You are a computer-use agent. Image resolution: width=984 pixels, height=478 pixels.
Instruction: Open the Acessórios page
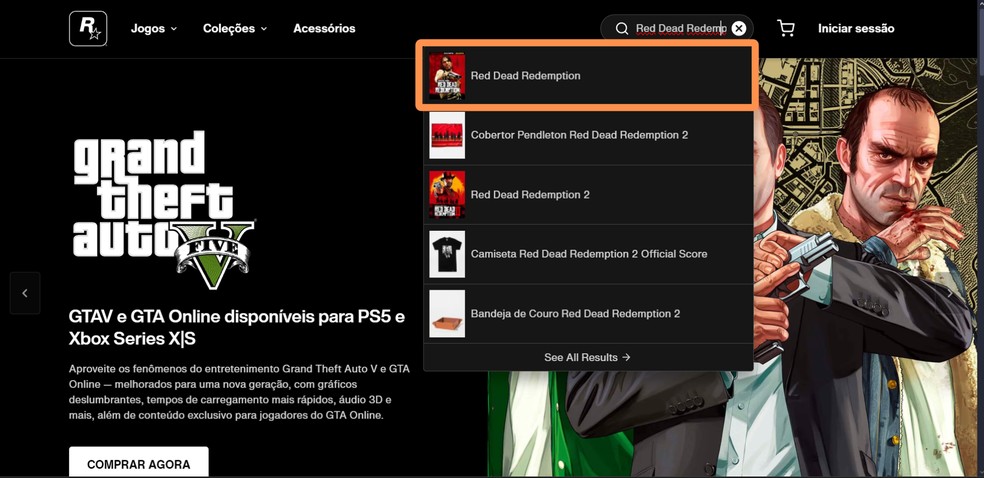pos(324,29)
